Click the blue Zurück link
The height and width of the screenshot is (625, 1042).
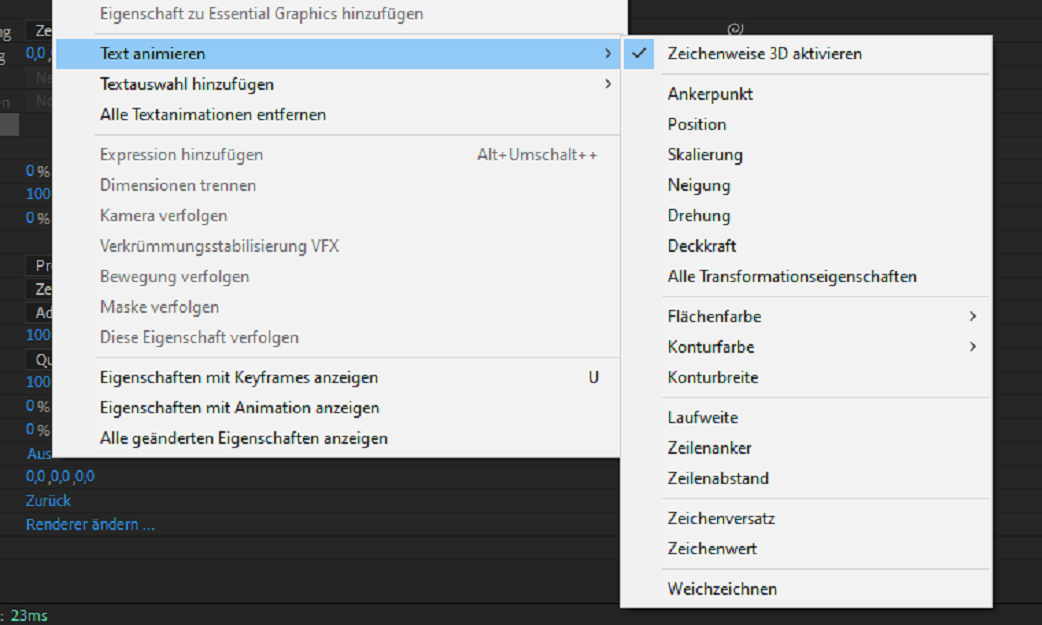pos(48,500)
